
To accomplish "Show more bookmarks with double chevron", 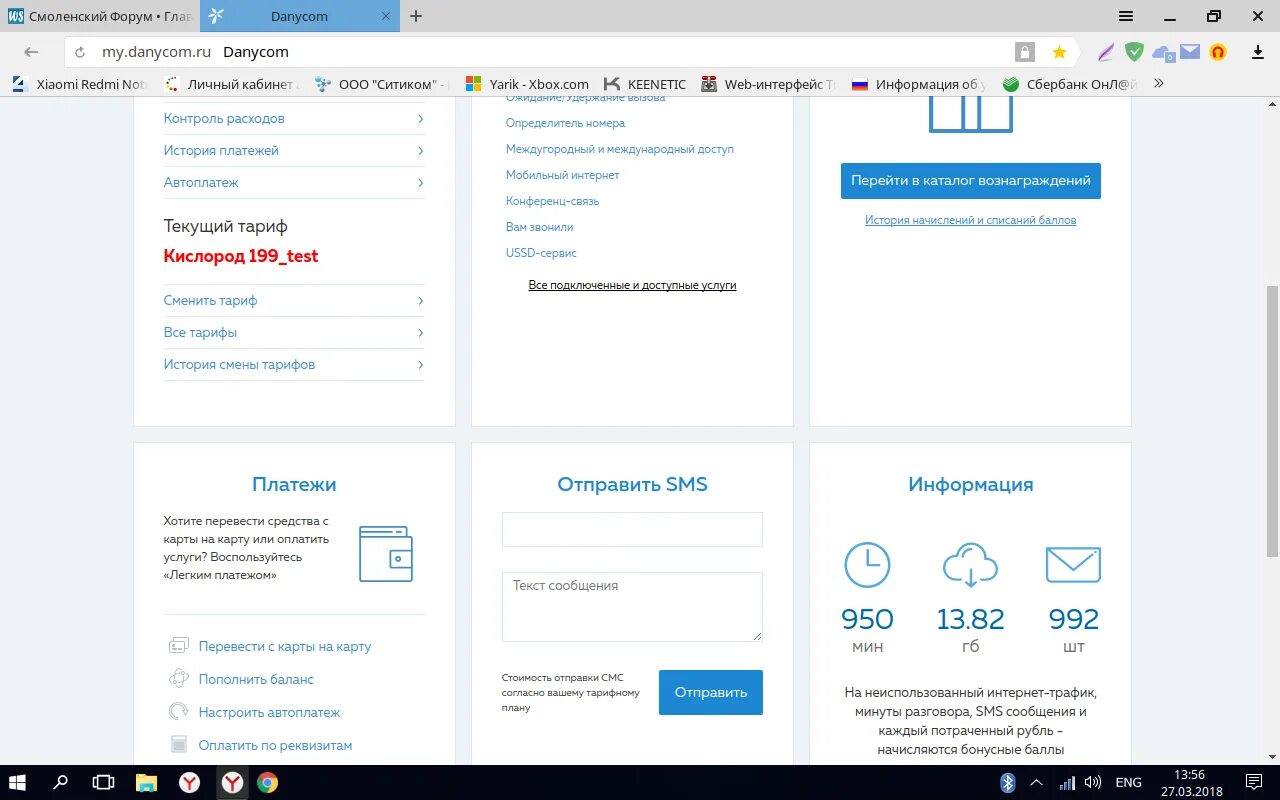I will point(1159,84).
